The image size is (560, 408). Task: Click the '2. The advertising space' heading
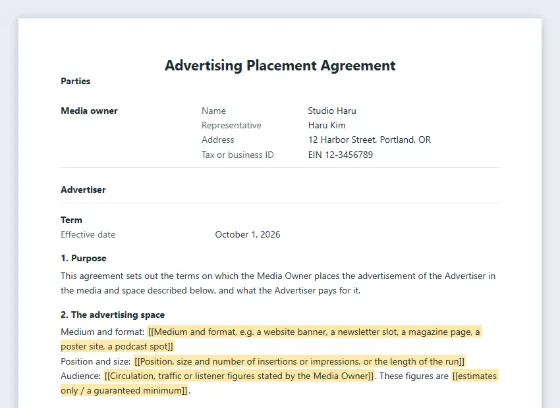point(113,315)
